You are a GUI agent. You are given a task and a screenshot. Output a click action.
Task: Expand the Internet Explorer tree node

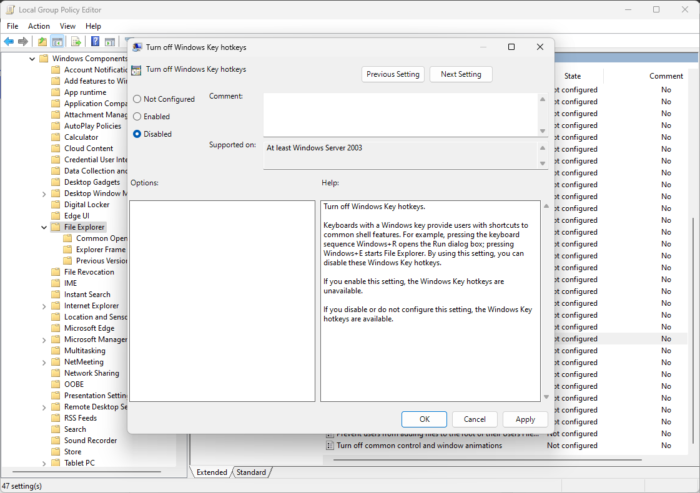(x=44, y=306)
